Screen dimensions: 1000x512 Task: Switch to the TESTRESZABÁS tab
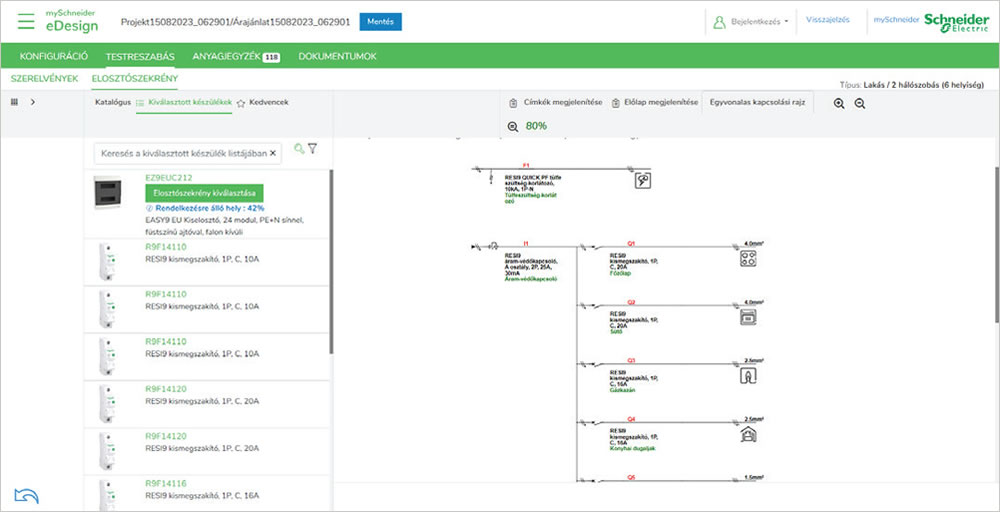click(x=140, y=56)
